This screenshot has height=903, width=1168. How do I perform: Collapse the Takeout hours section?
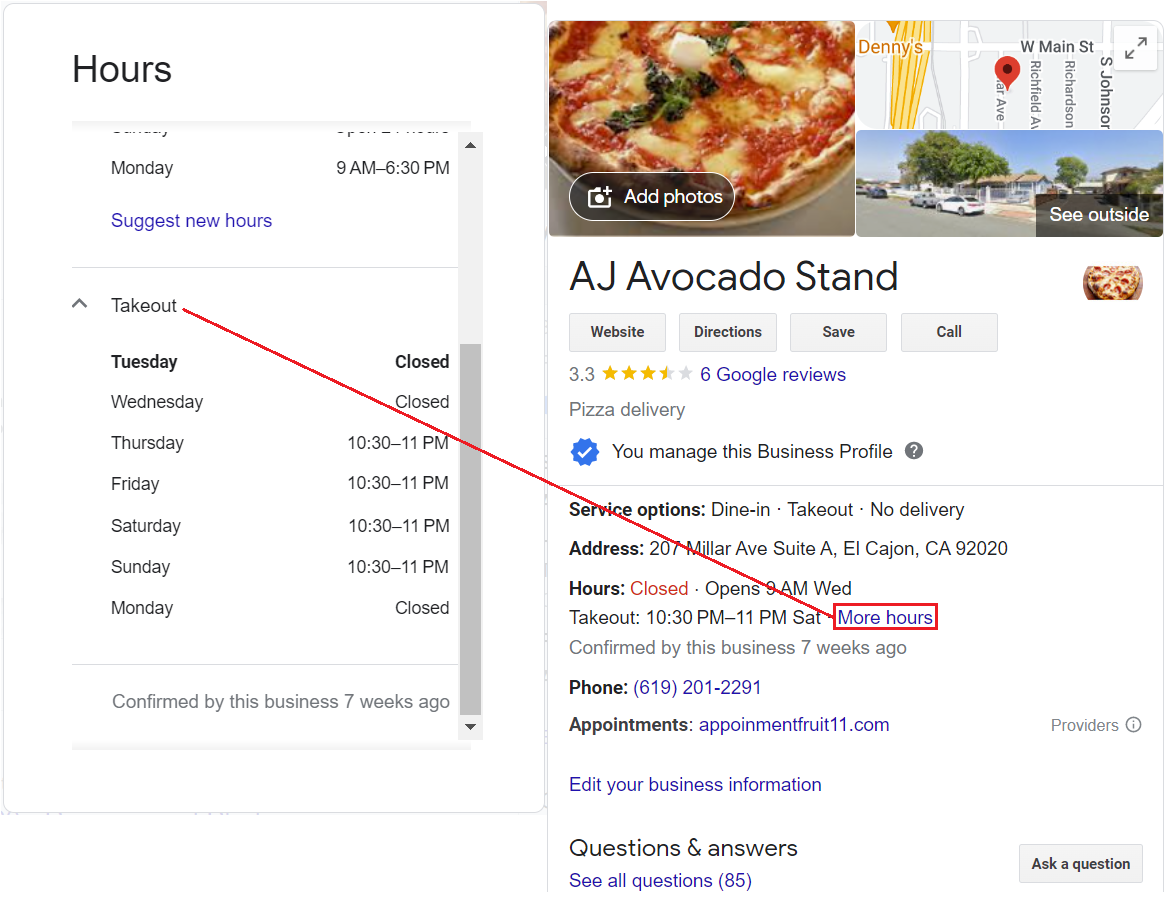click(x=79, y=303)
